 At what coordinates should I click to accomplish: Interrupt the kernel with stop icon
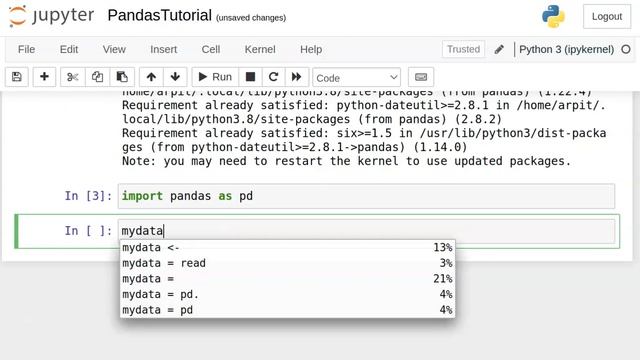point(250,77)
